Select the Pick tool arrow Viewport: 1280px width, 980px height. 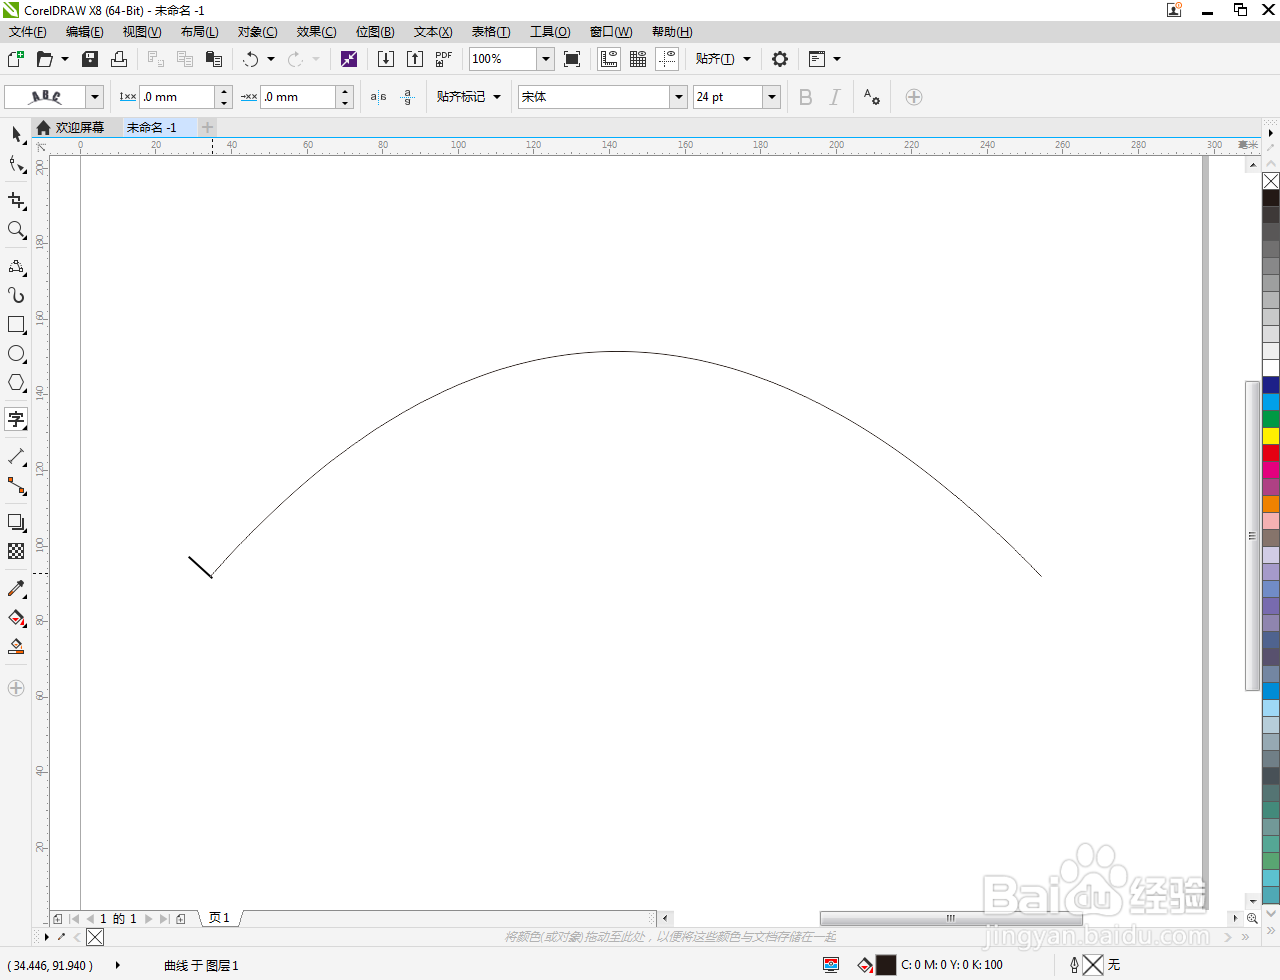point(16,135)
